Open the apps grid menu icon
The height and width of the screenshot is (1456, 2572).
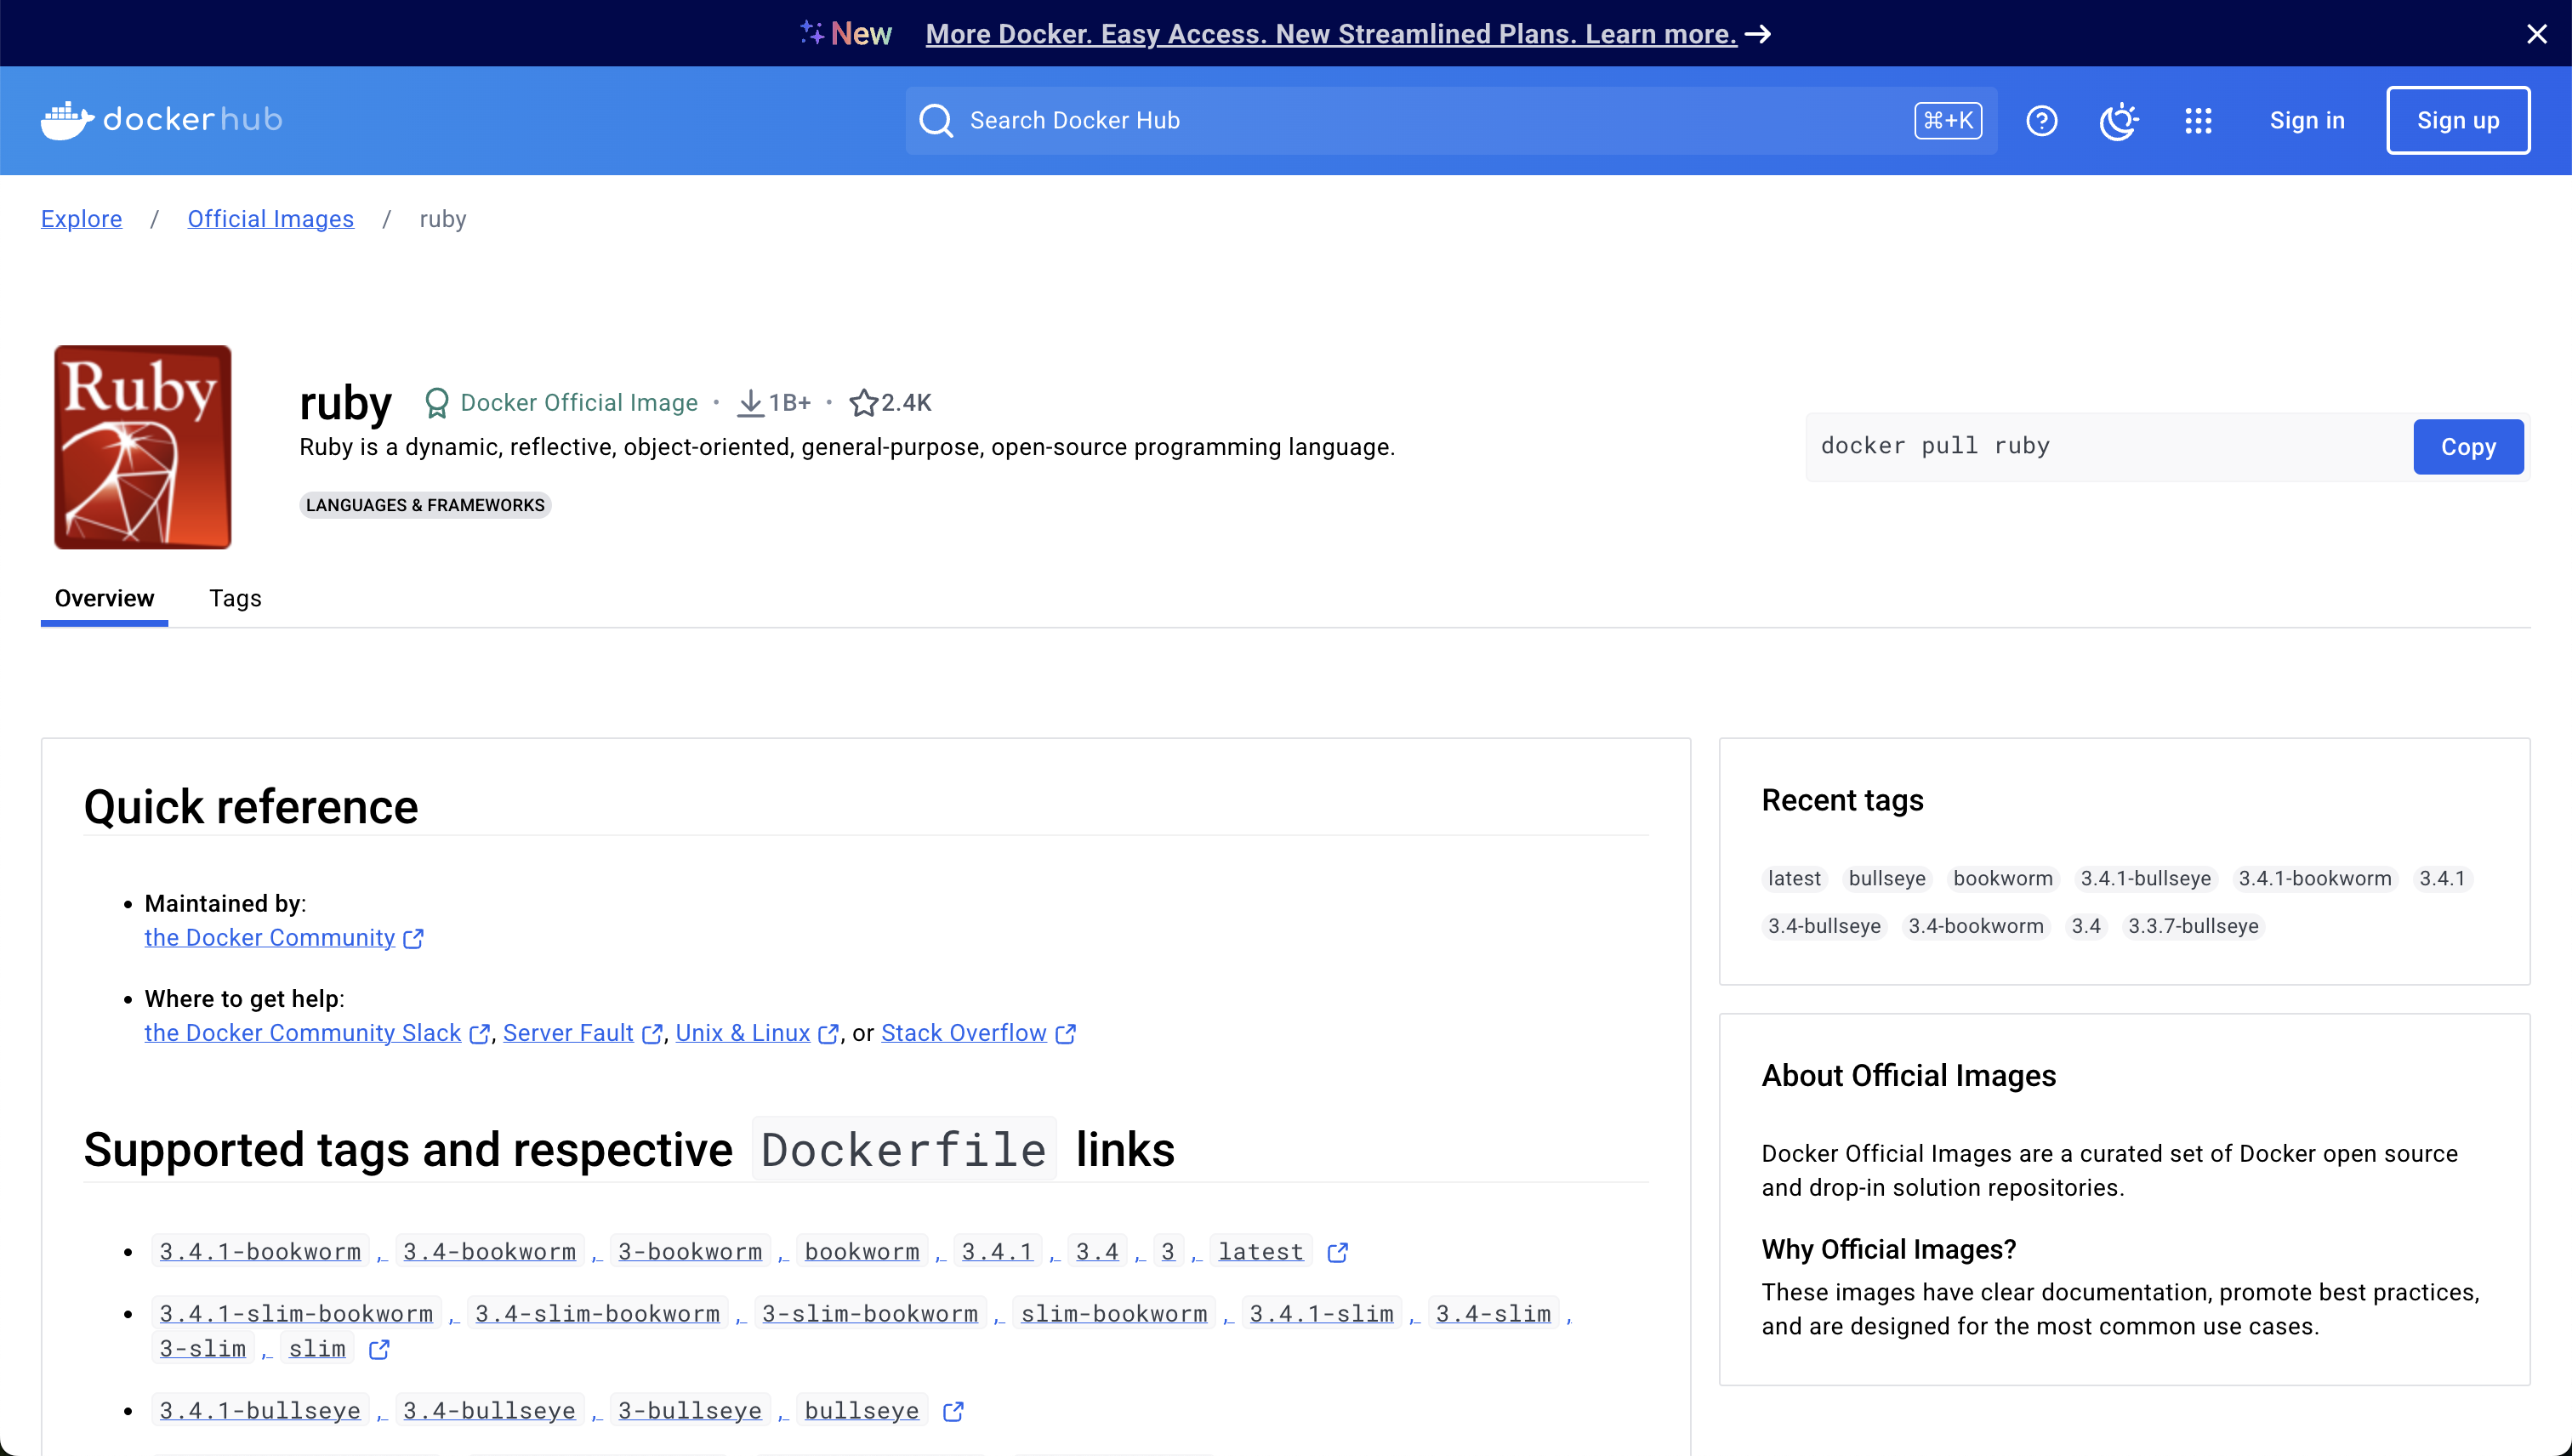2198,120
